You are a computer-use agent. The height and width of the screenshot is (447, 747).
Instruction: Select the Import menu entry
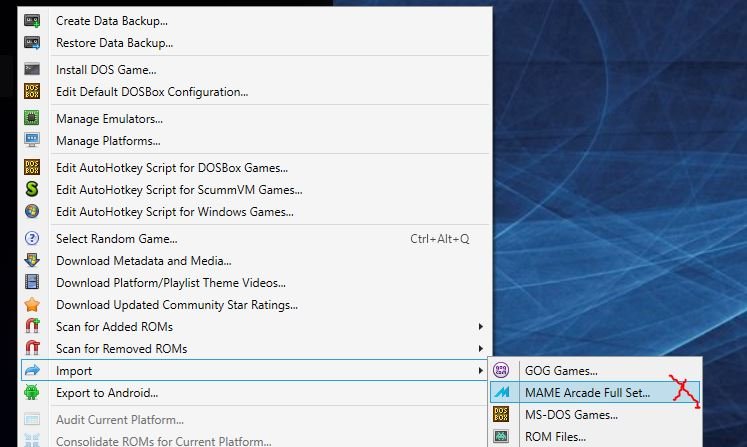(x=255, y=370)
